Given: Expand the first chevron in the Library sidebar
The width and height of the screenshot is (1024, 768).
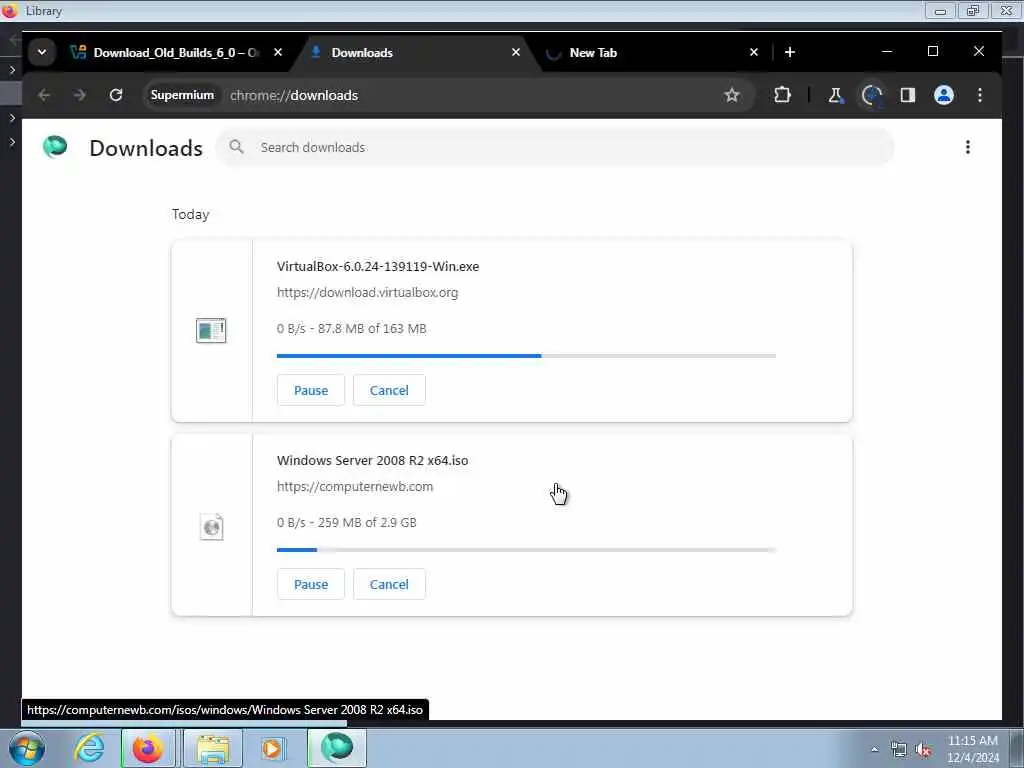Looking at the screenshot, I should pyautogui.click(x=12, y=70).
